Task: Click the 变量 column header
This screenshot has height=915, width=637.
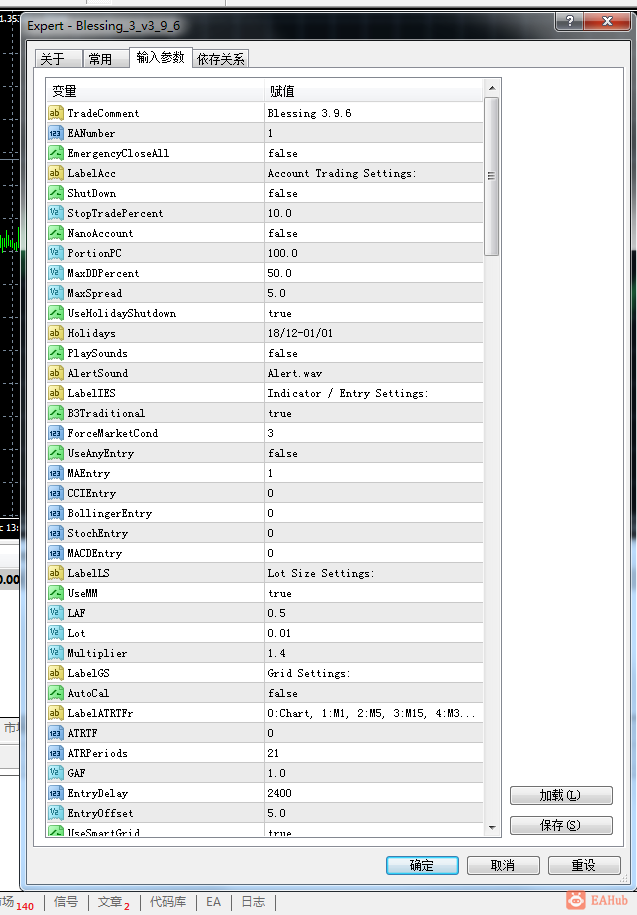Action: point(155,91)
